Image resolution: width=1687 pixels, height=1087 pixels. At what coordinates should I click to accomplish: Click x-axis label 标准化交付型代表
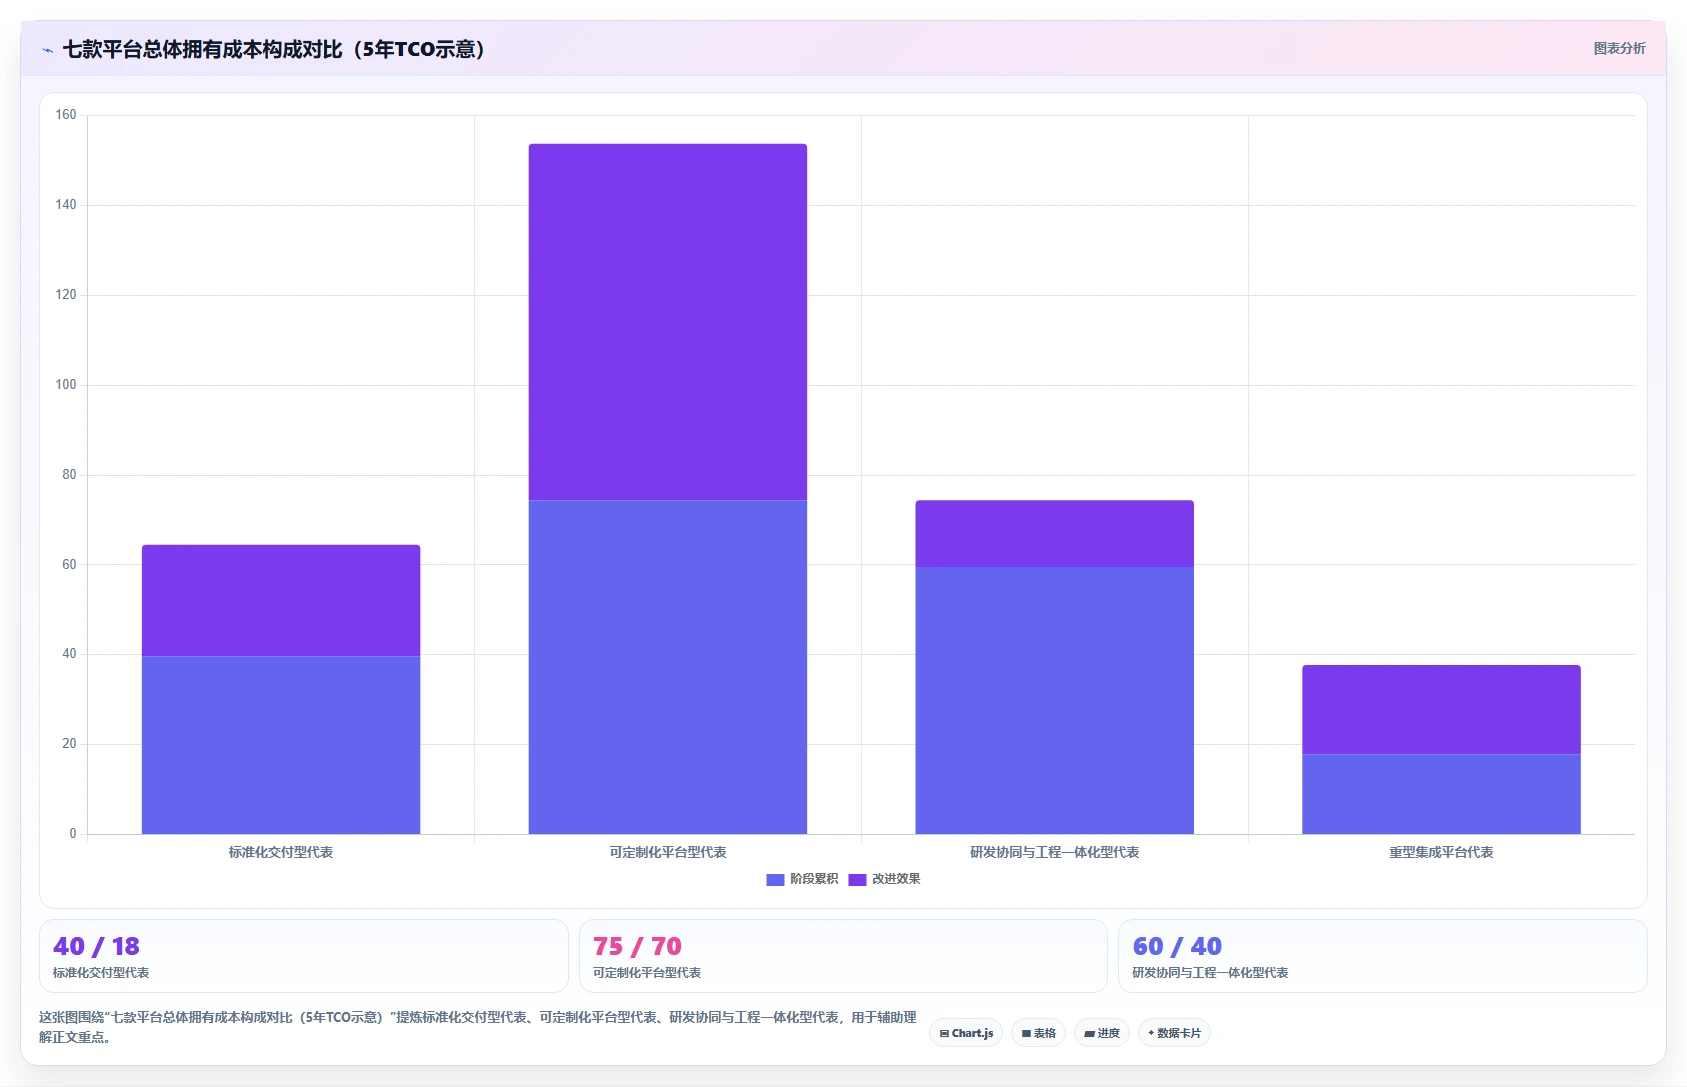(x=281, y=852)
